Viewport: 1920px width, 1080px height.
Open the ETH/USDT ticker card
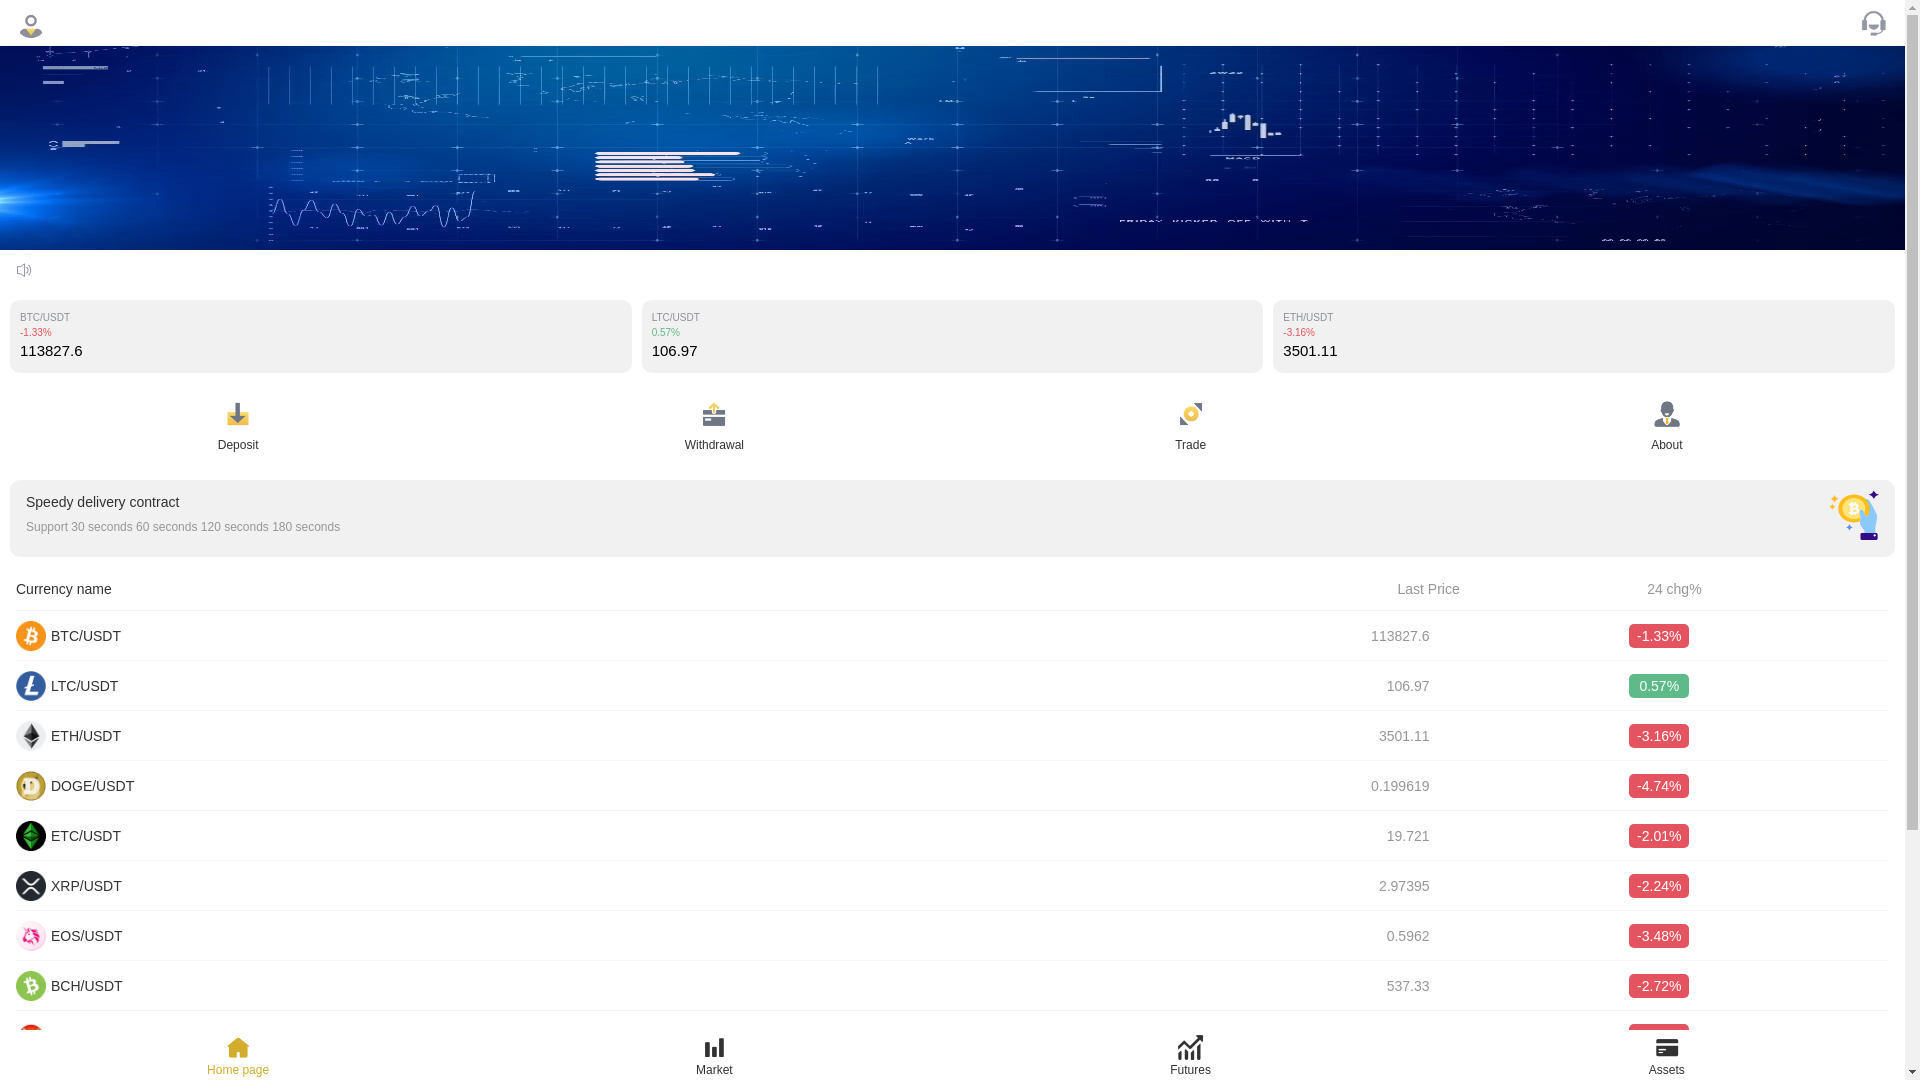coord(1584,336)
